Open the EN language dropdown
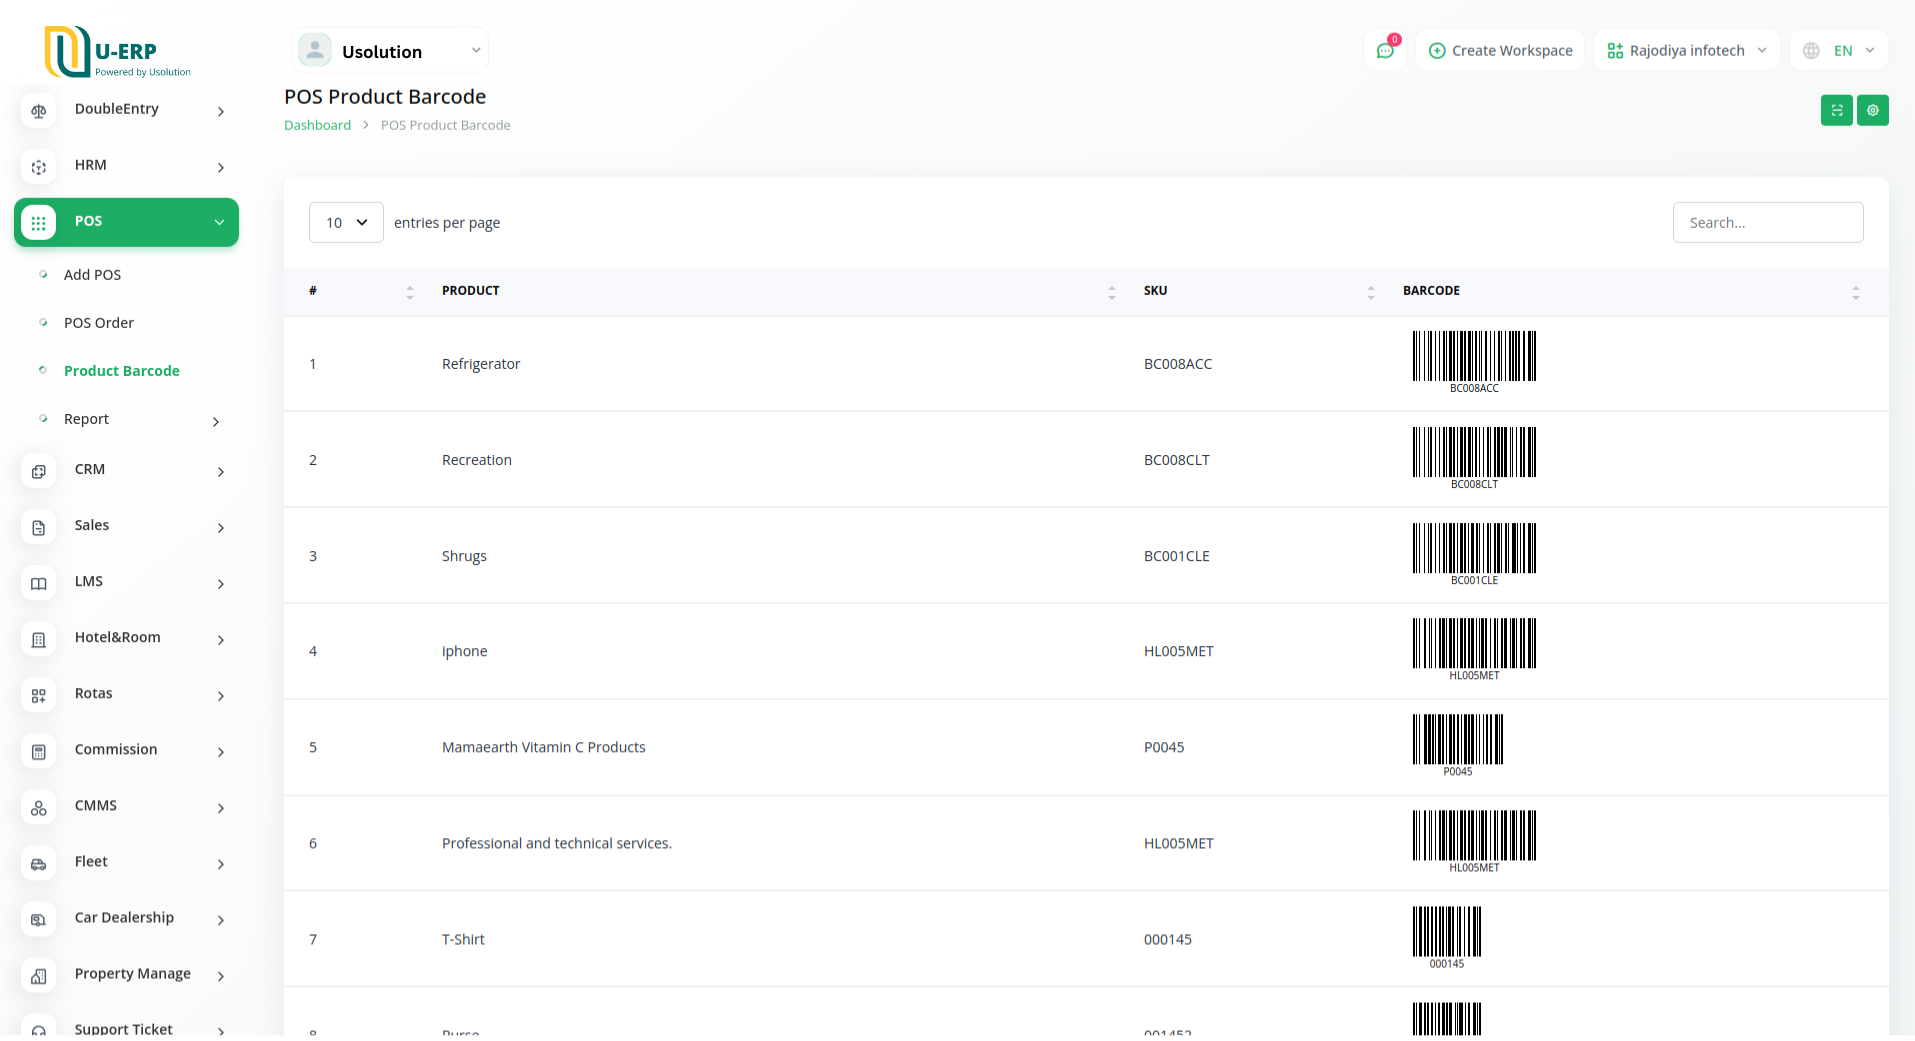This screenshot has height=1041, width=1915. 1839,50
